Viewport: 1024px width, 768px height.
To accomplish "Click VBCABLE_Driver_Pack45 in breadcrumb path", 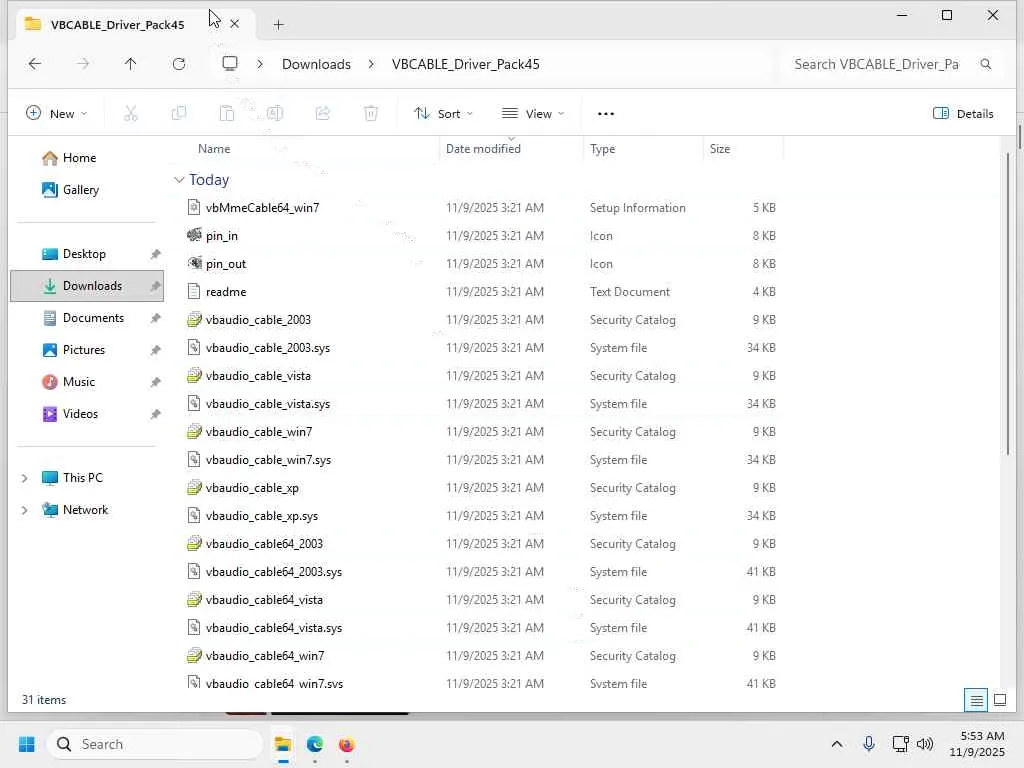I will click(466, 64).
